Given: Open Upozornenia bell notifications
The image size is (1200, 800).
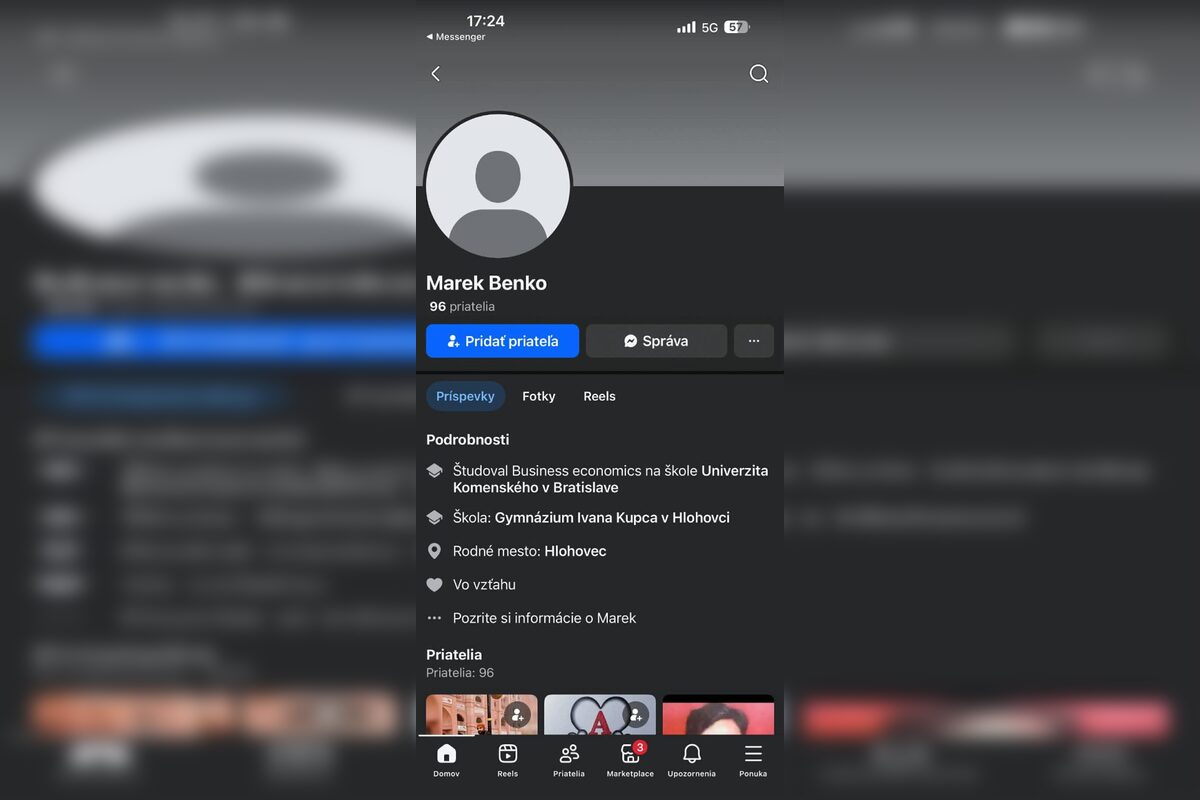Looking at the screenshot, I should coord(691,759).
